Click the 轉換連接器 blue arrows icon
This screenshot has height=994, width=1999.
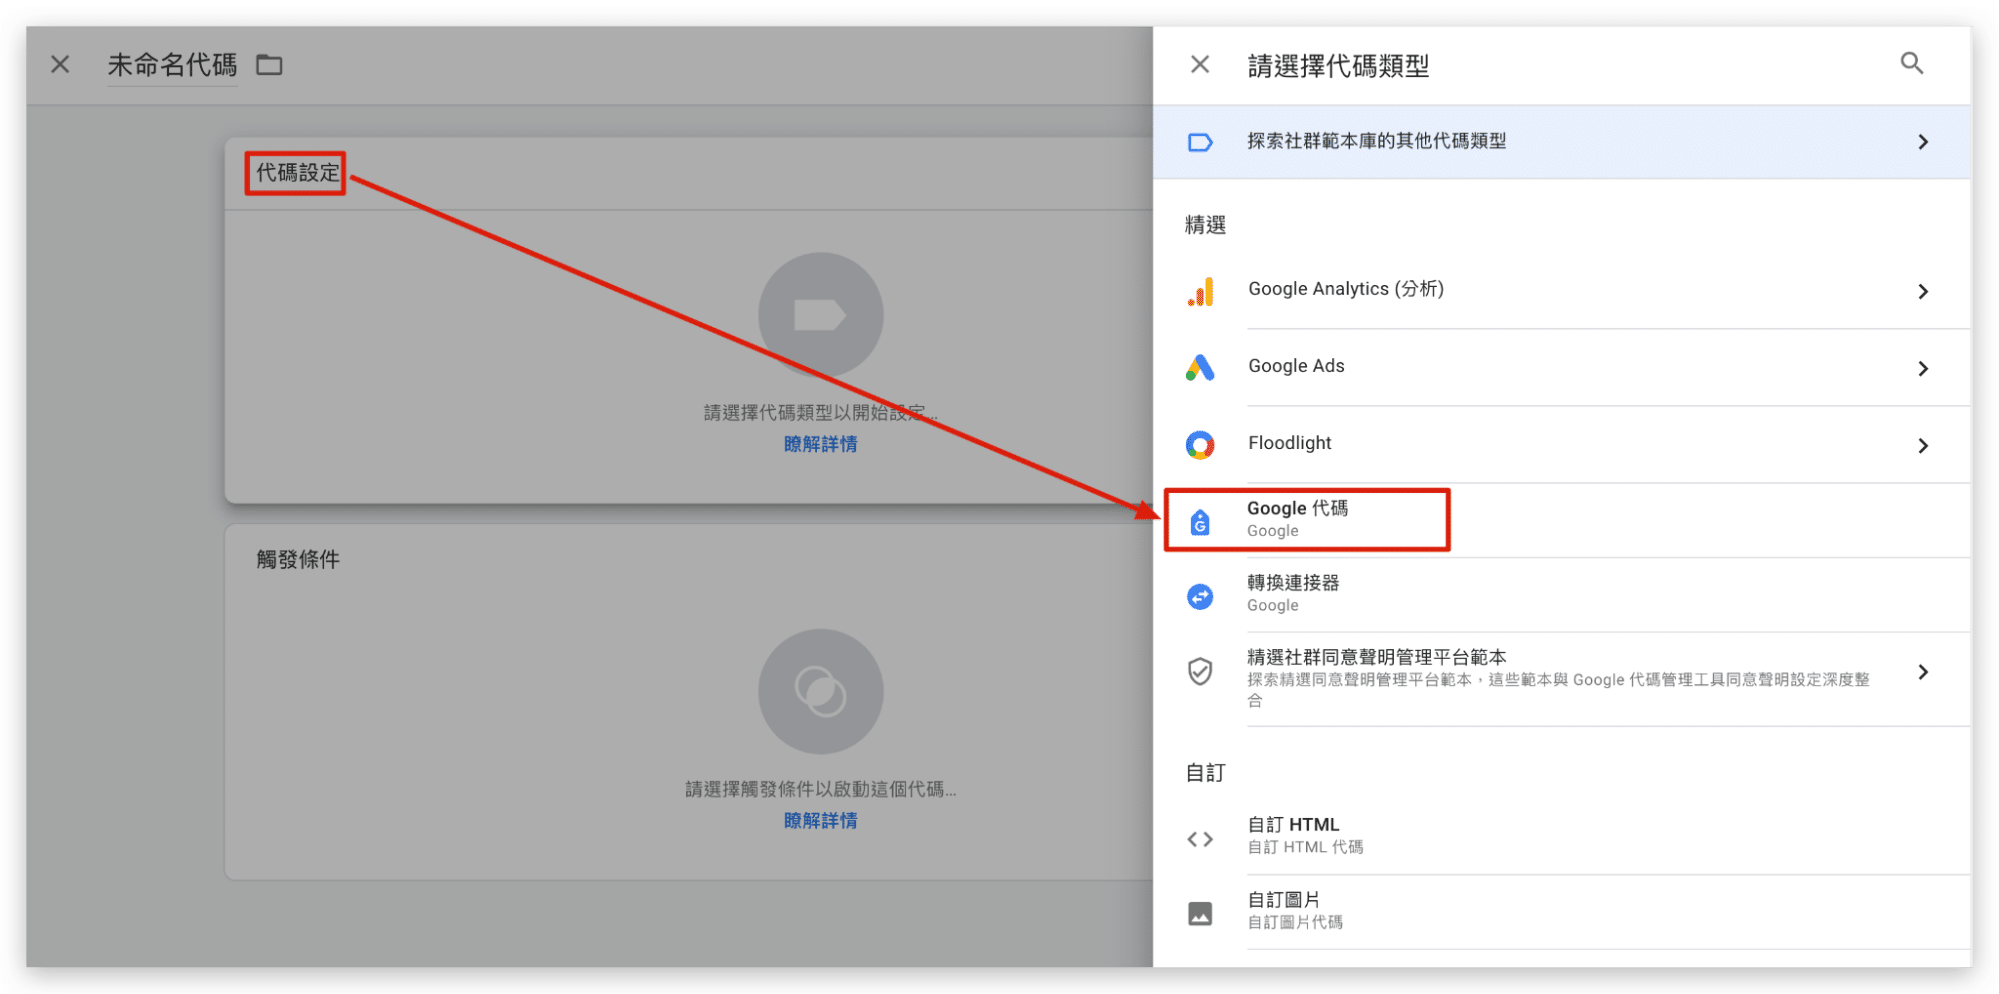click(1200, 597)
